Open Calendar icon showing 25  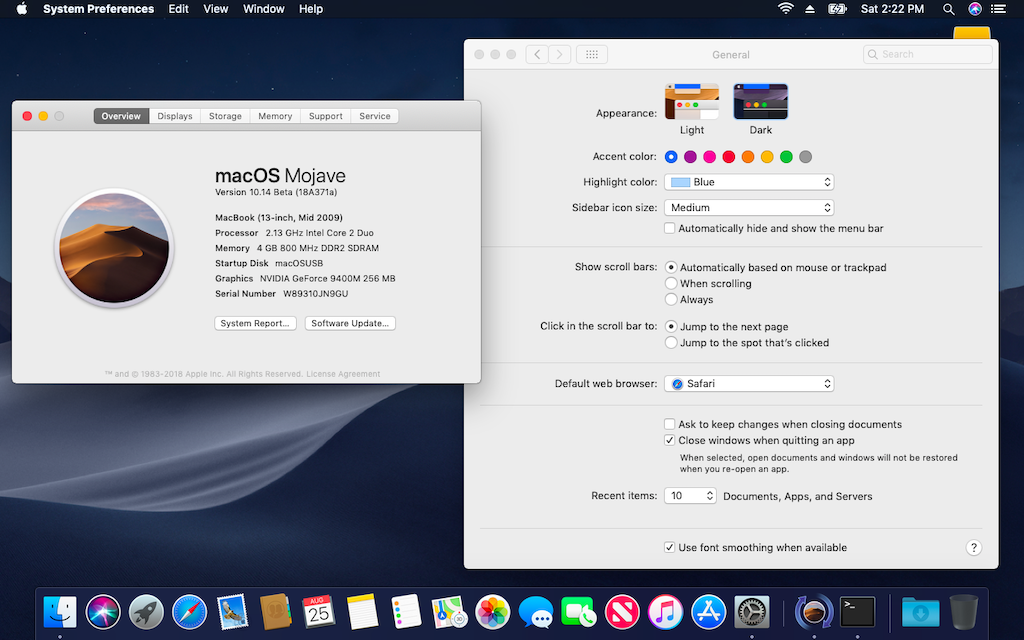point(319,612)
